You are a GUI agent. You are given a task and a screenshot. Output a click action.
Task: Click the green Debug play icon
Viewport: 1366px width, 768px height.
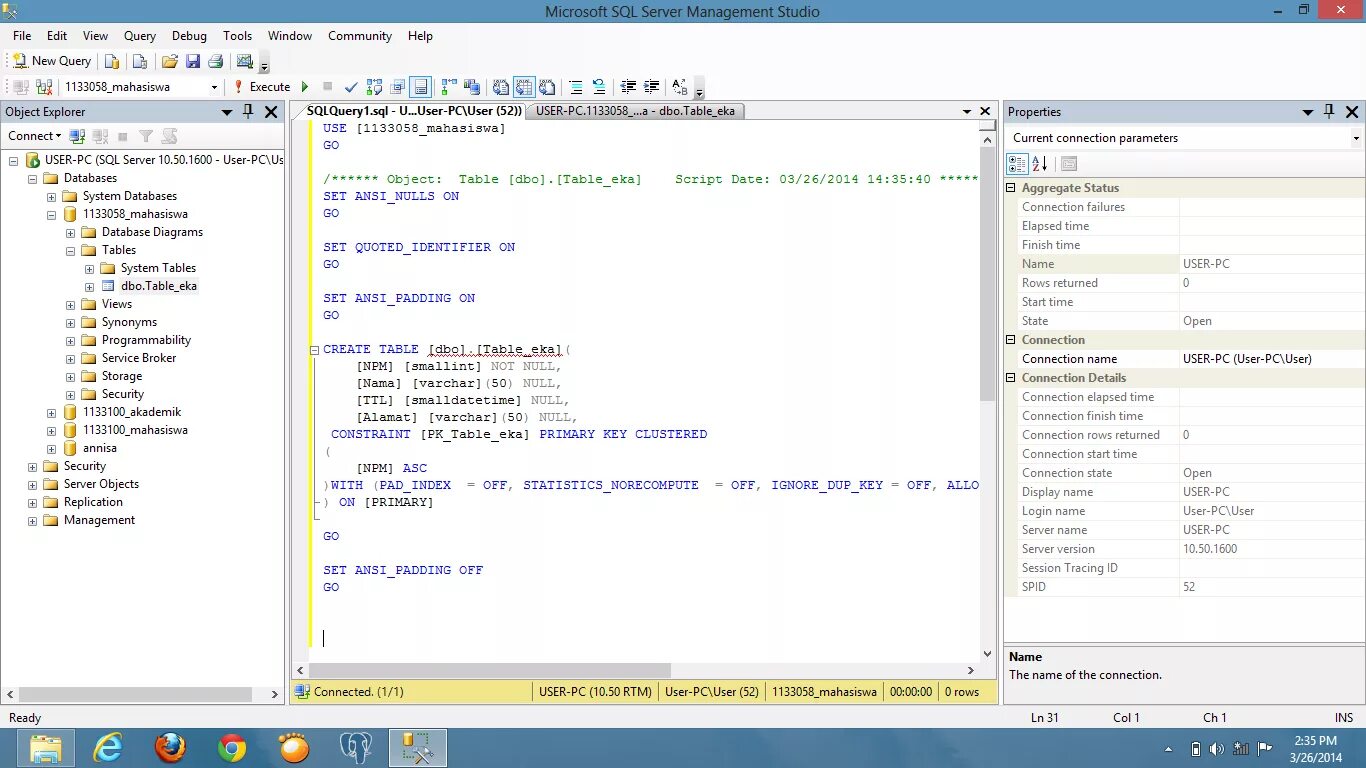305,87
